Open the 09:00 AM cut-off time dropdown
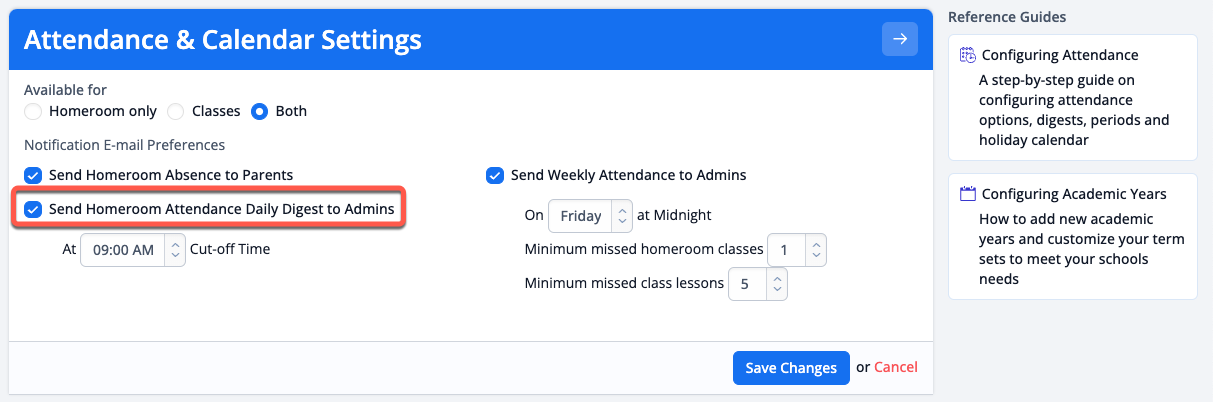This screenshot has height=402, width=1213. 132,249
